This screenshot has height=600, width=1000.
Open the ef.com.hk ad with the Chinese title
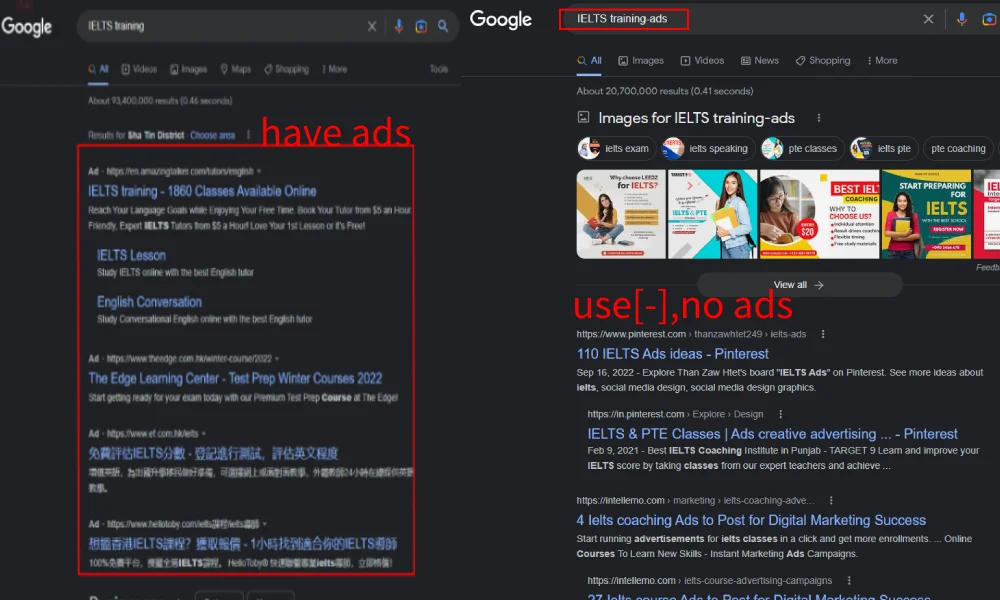[213, 453]
